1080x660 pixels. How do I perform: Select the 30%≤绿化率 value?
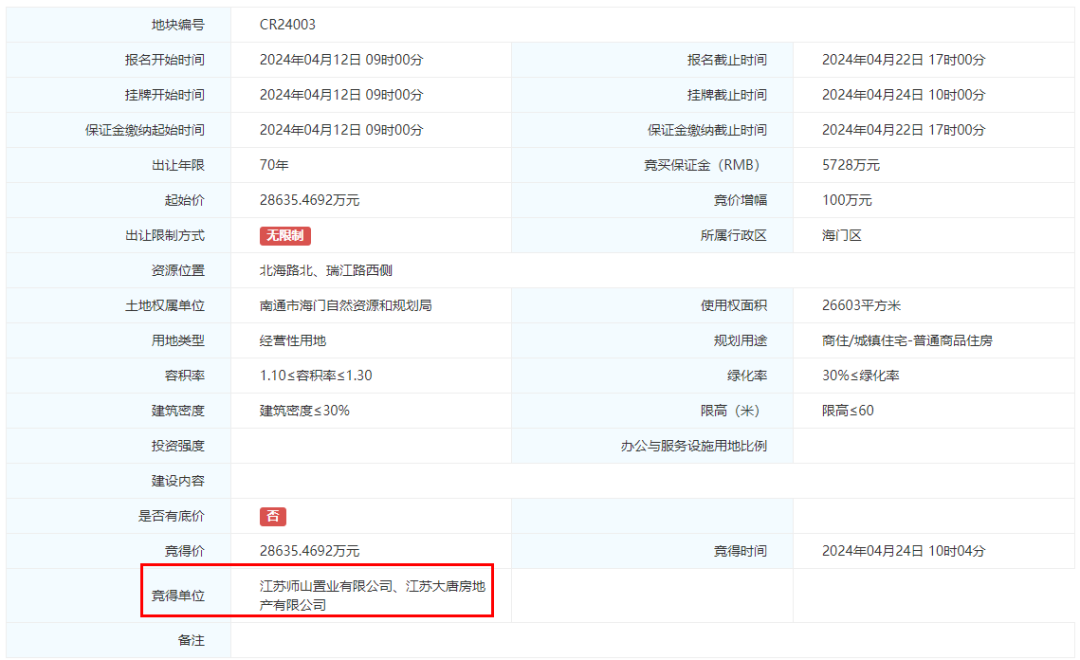point(860,376)
